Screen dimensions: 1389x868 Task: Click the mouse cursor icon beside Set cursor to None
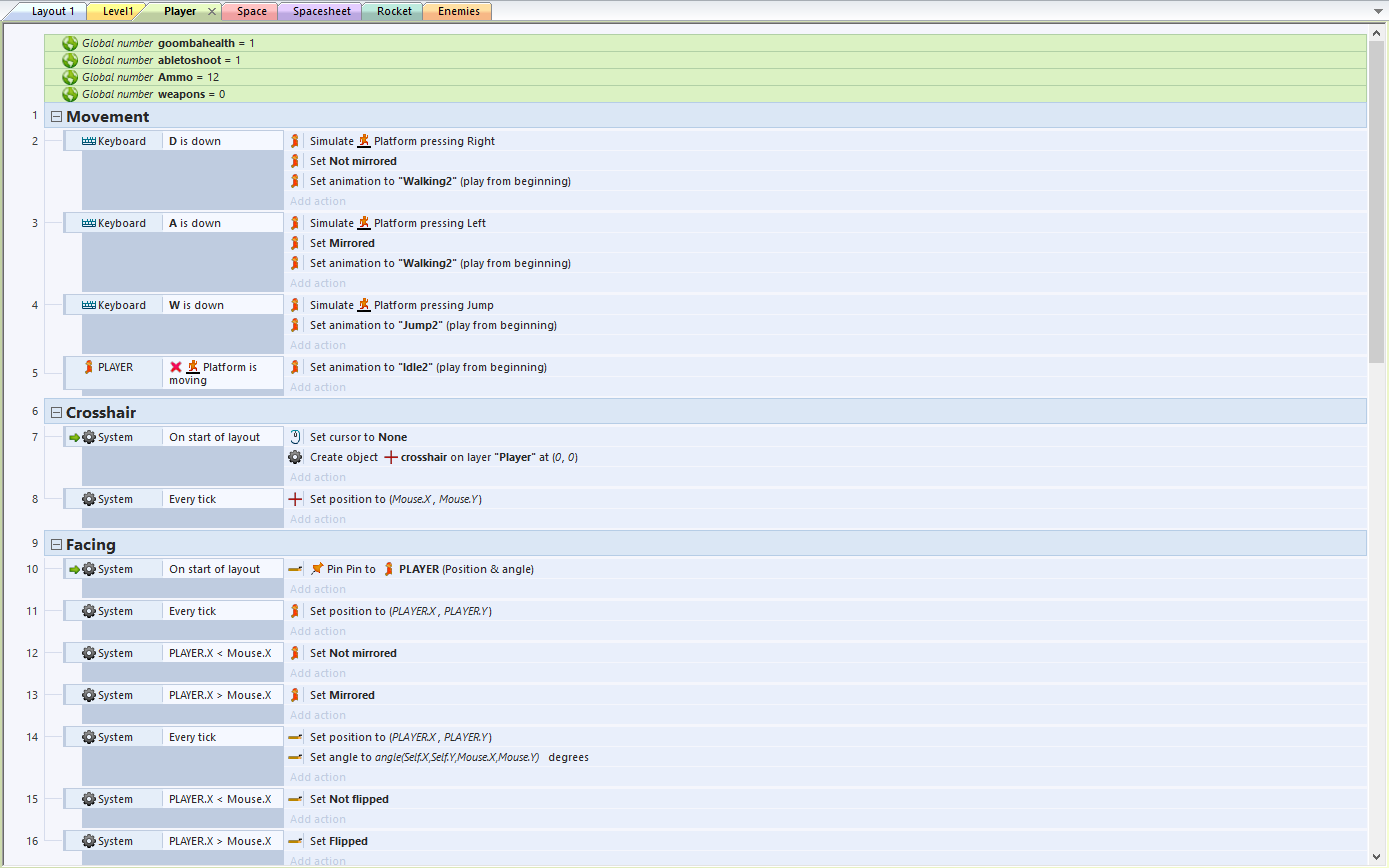pos(295,437)
